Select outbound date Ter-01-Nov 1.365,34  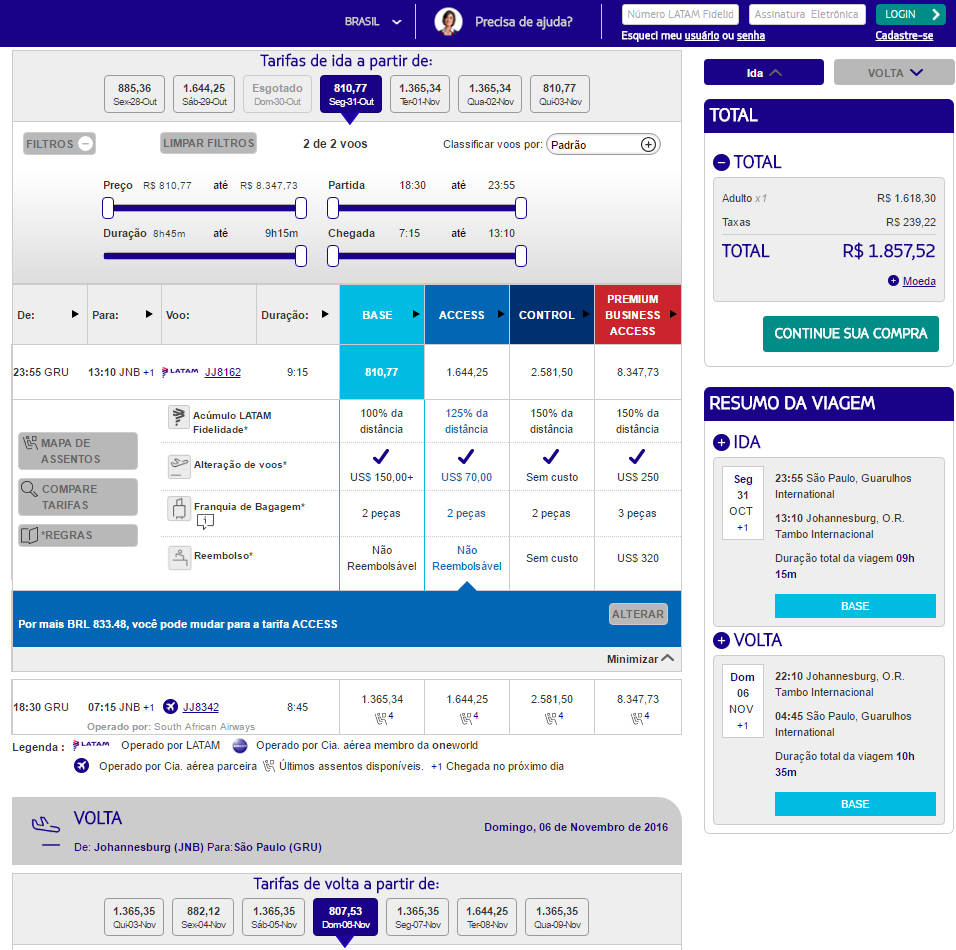(x=420, y=94)
